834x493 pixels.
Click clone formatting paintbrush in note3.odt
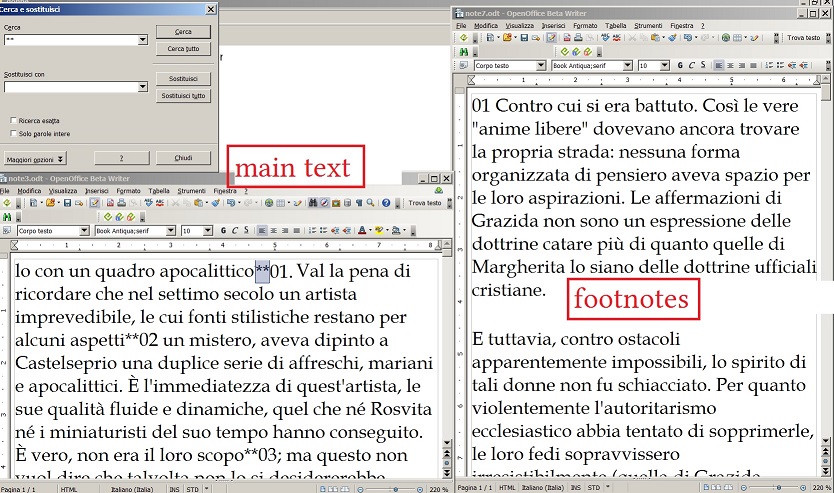pyautogui.click(x=215, y=203)
